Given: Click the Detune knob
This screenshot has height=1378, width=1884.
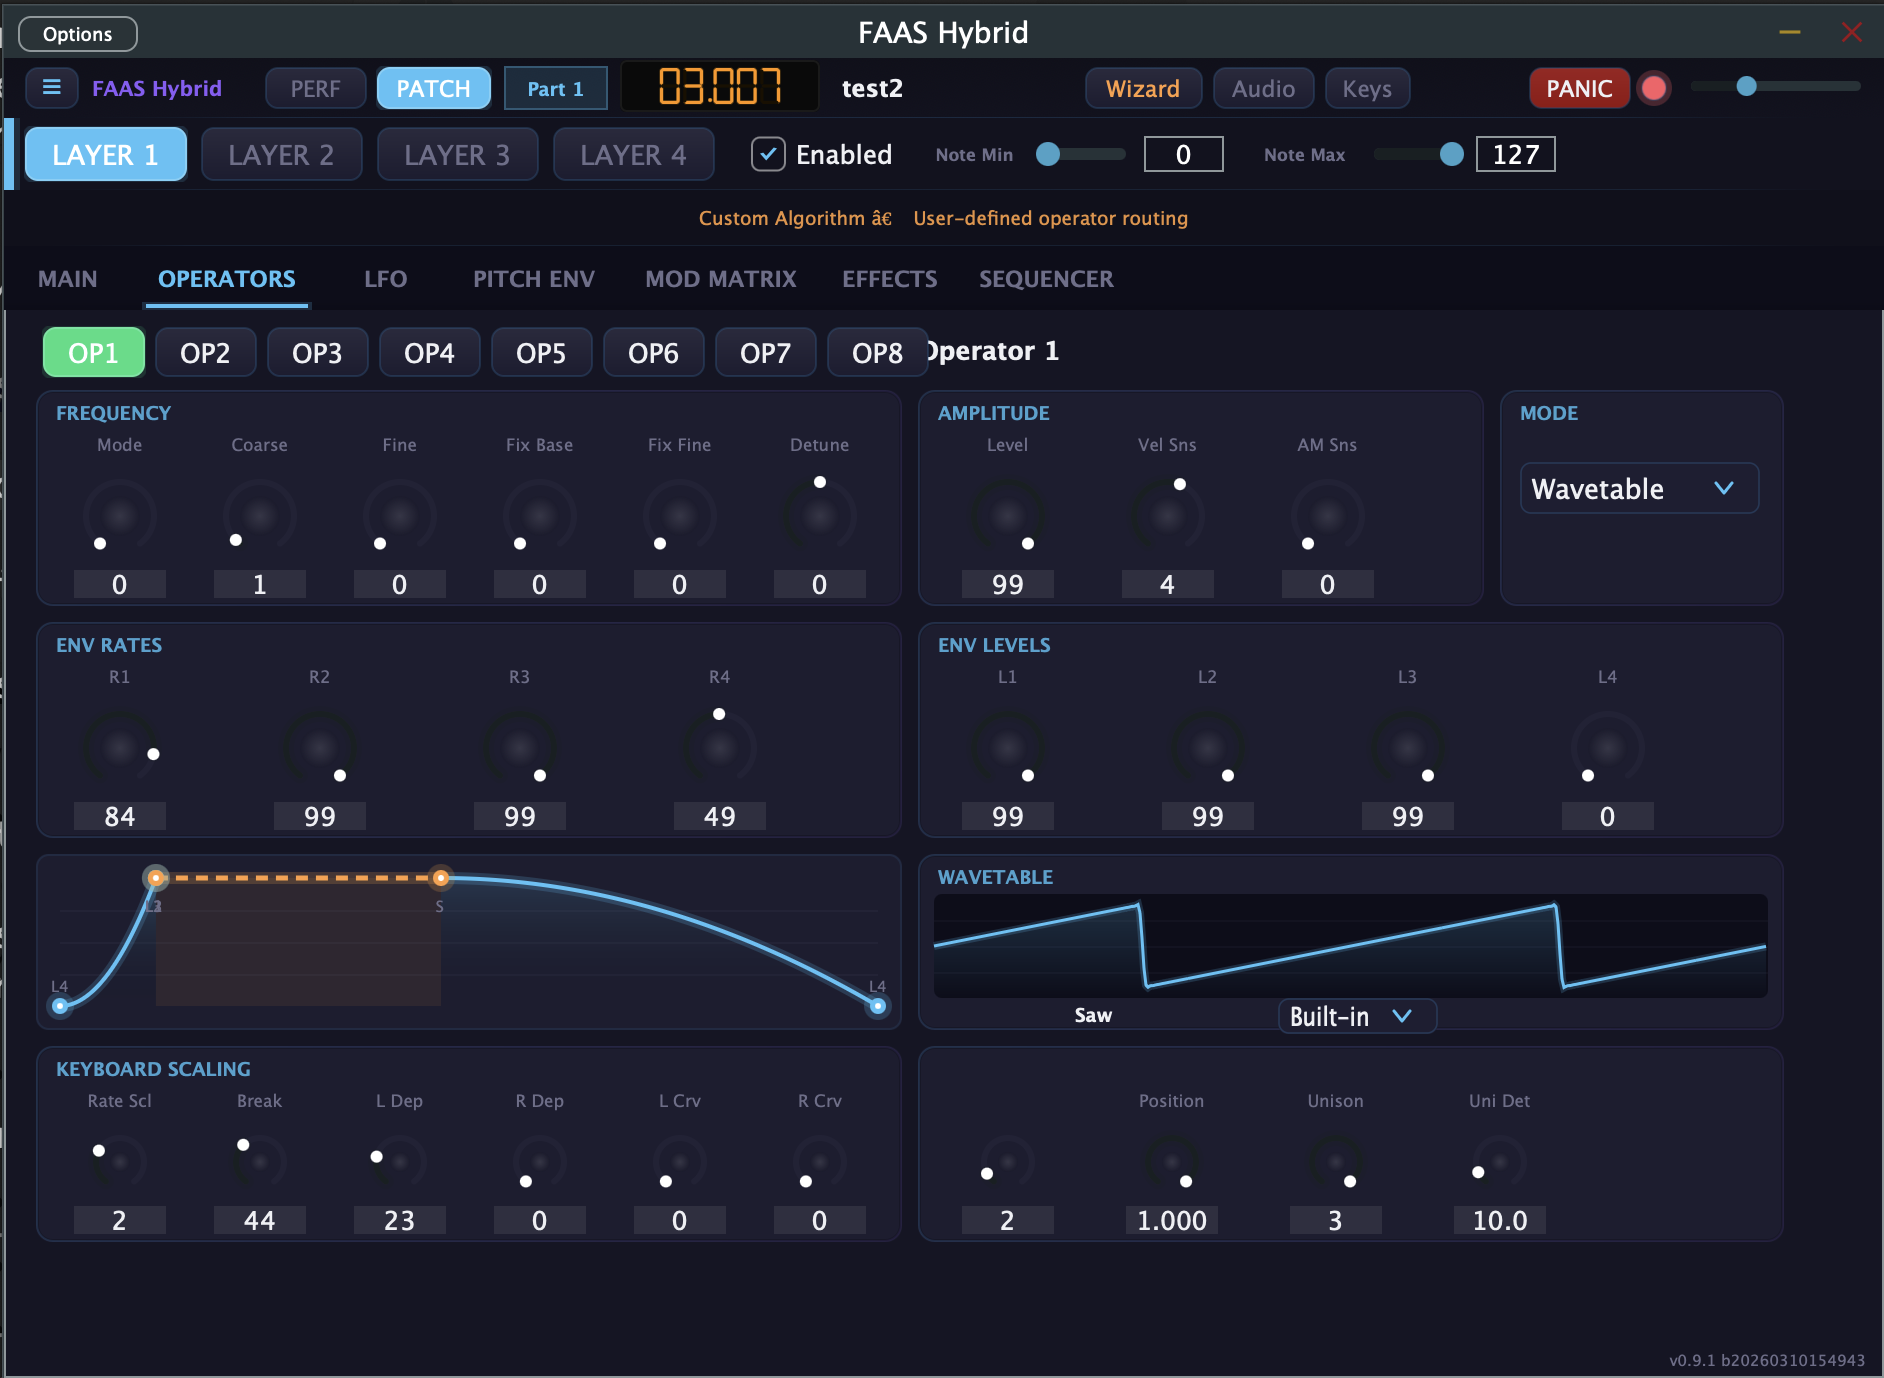Looking at the screenshot, I should pyautogui.click(x=820, y=515).
